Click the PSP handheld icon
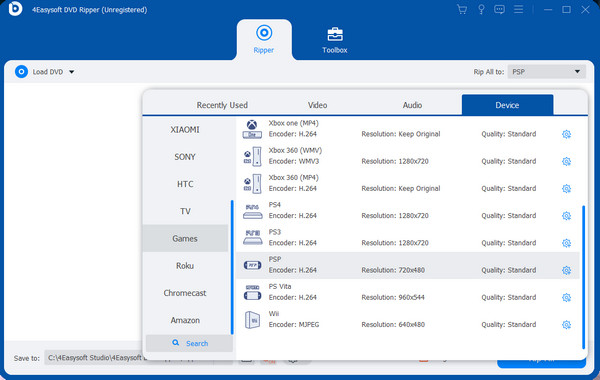Image resolution: width=600 pixels, height=380 pixels. [x=253, y=265]
